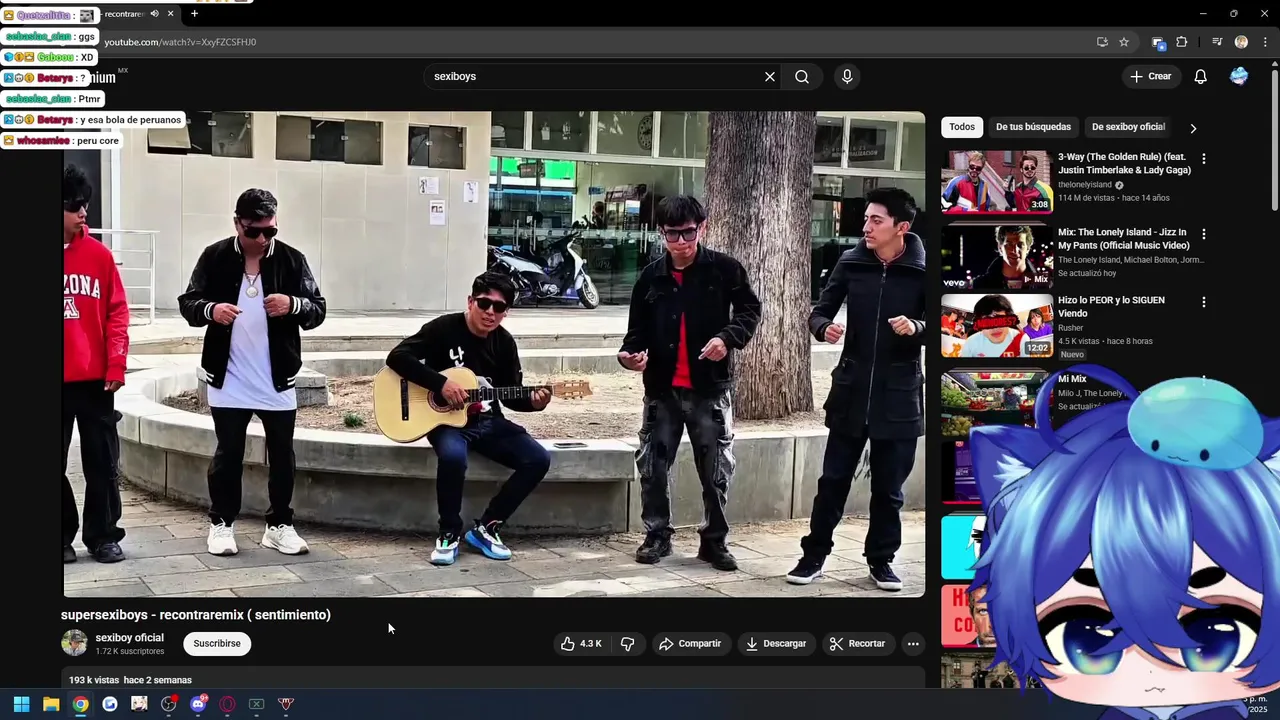Select the De tus búsquedas chip

pos(1033,127)
